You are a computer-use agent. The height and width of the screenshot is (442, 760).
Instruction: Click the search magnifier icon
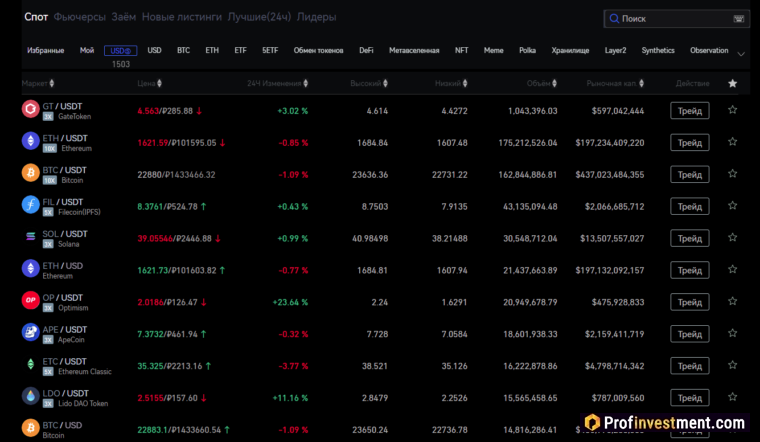click(614, 18)
